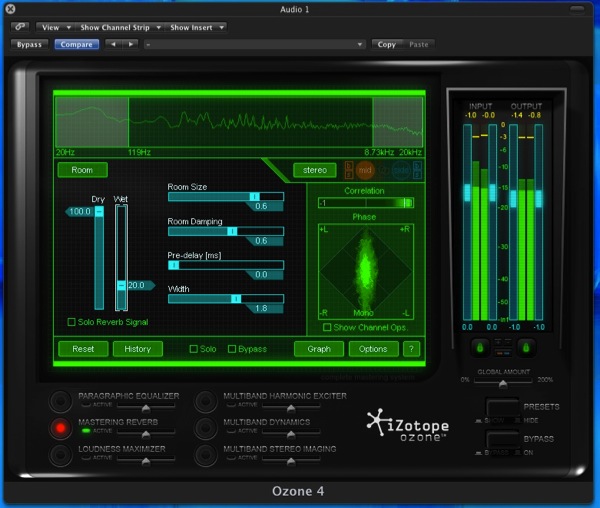Click the side solo s box
The image size is (600, 508).
[417, 174]
